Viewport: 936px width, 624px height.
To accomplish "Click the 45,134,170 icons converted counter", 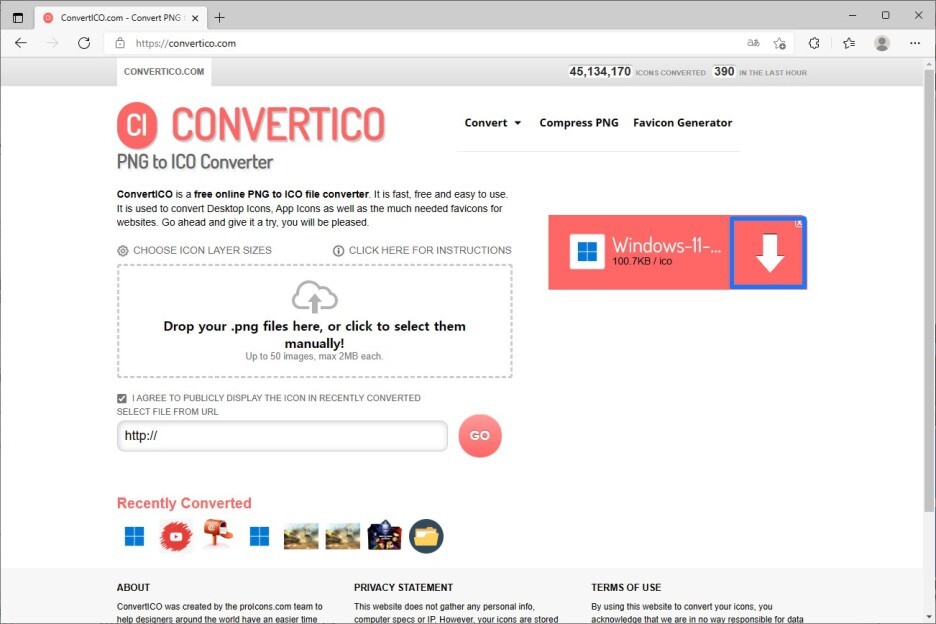I will click(x=600, y=72).
